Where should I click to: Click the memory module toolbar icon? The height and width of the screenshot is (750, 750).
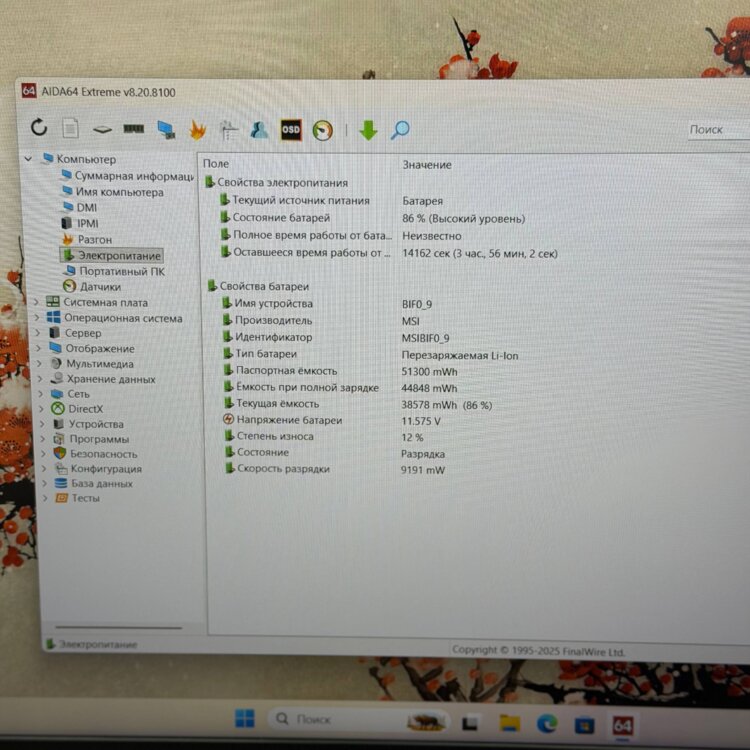[133, 129]
